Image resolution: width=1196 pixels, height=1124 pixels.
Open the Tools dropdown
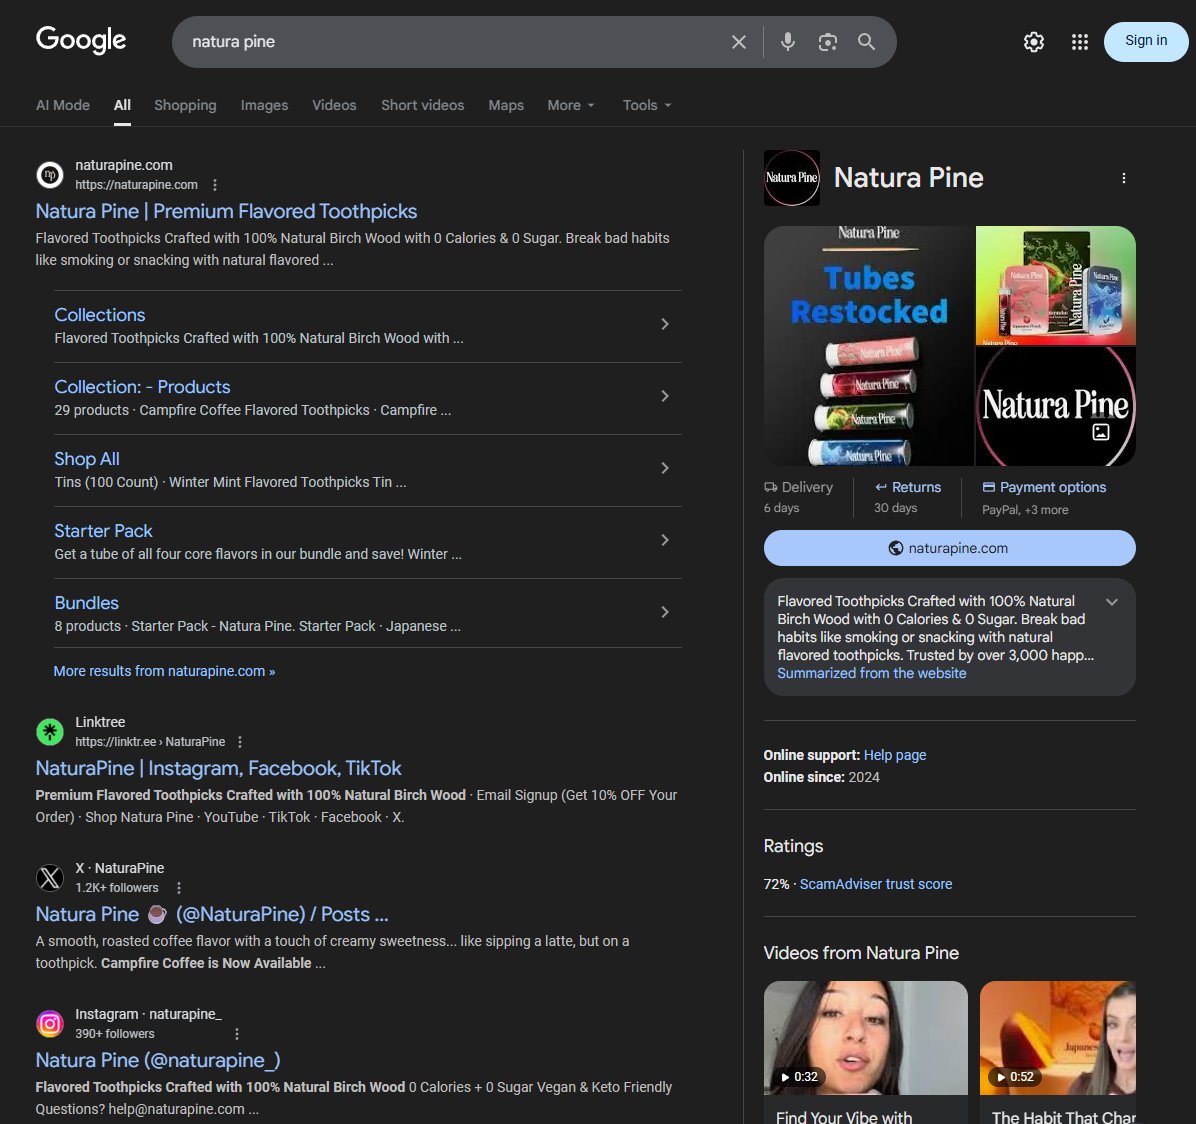[x=647, y=105]
